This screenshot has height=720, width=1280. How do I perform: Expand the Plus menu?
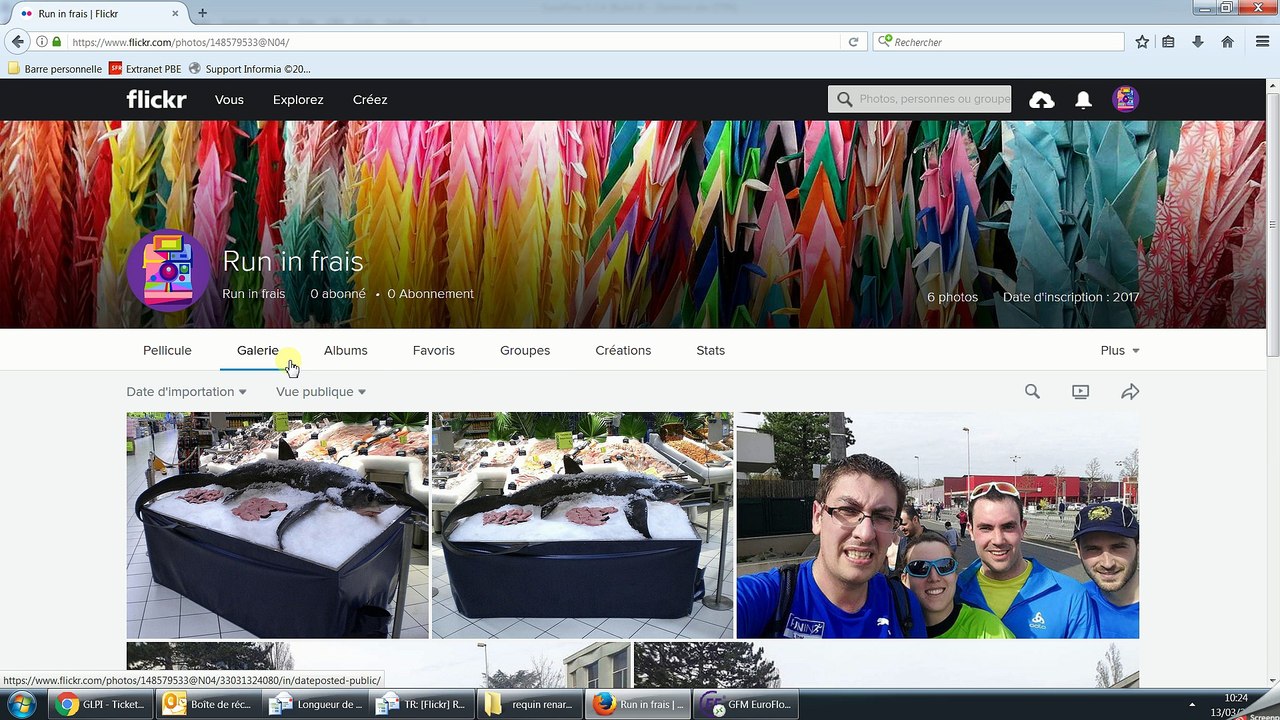[x=1120, y=350]
